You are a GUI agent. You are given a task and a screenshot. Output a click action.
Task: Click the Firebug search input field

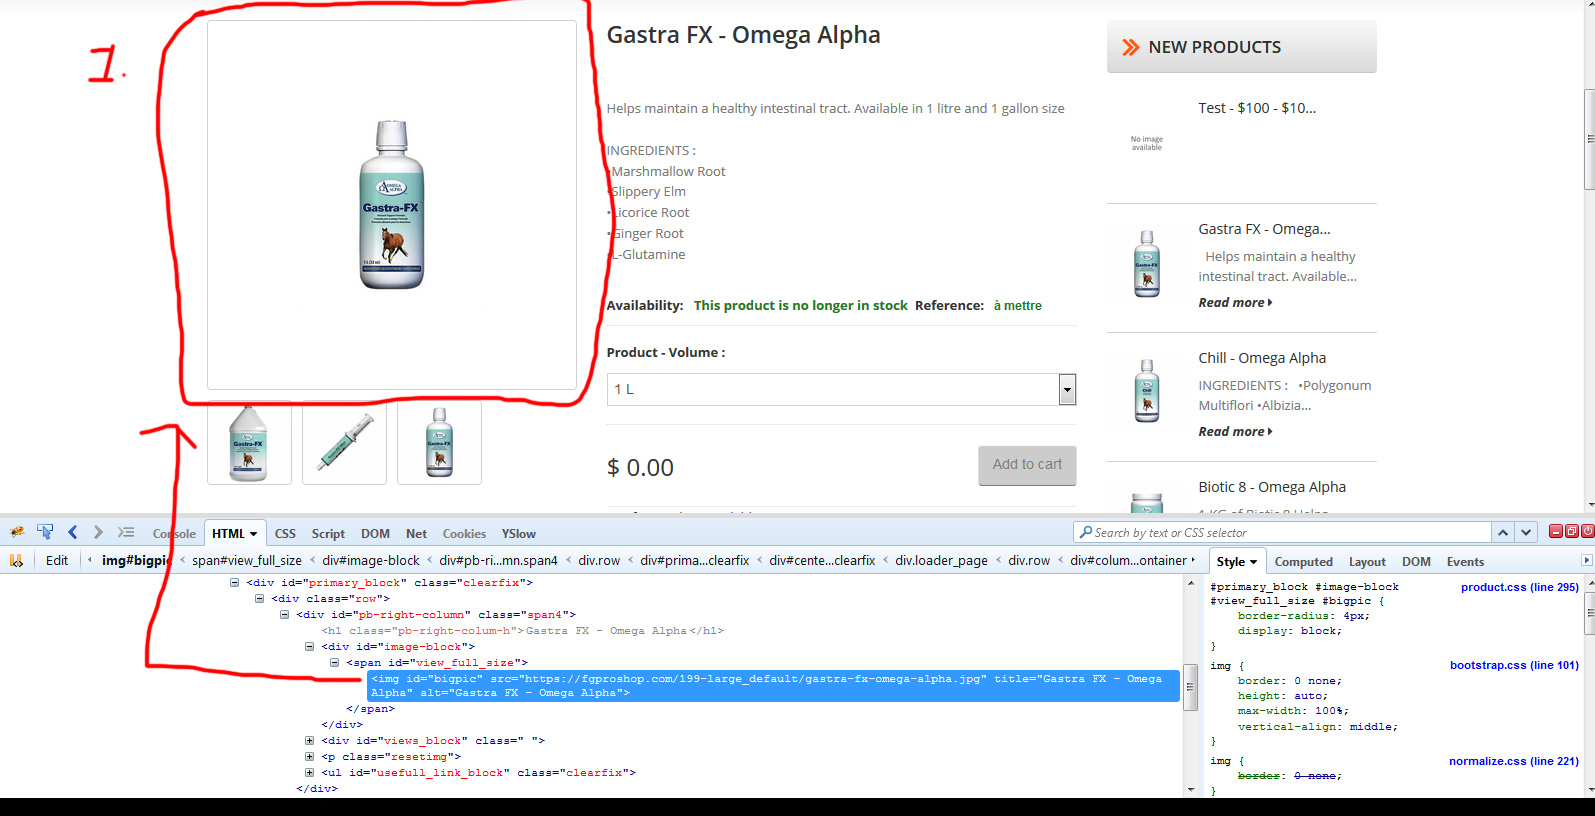1283,533
